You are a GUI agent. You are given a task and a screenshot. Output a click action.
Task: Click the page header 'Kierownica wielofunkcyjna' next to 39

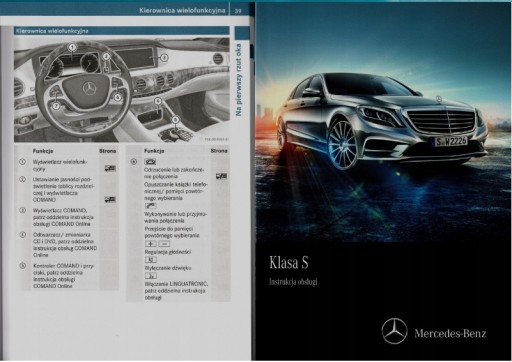click(x=182, y=11)
